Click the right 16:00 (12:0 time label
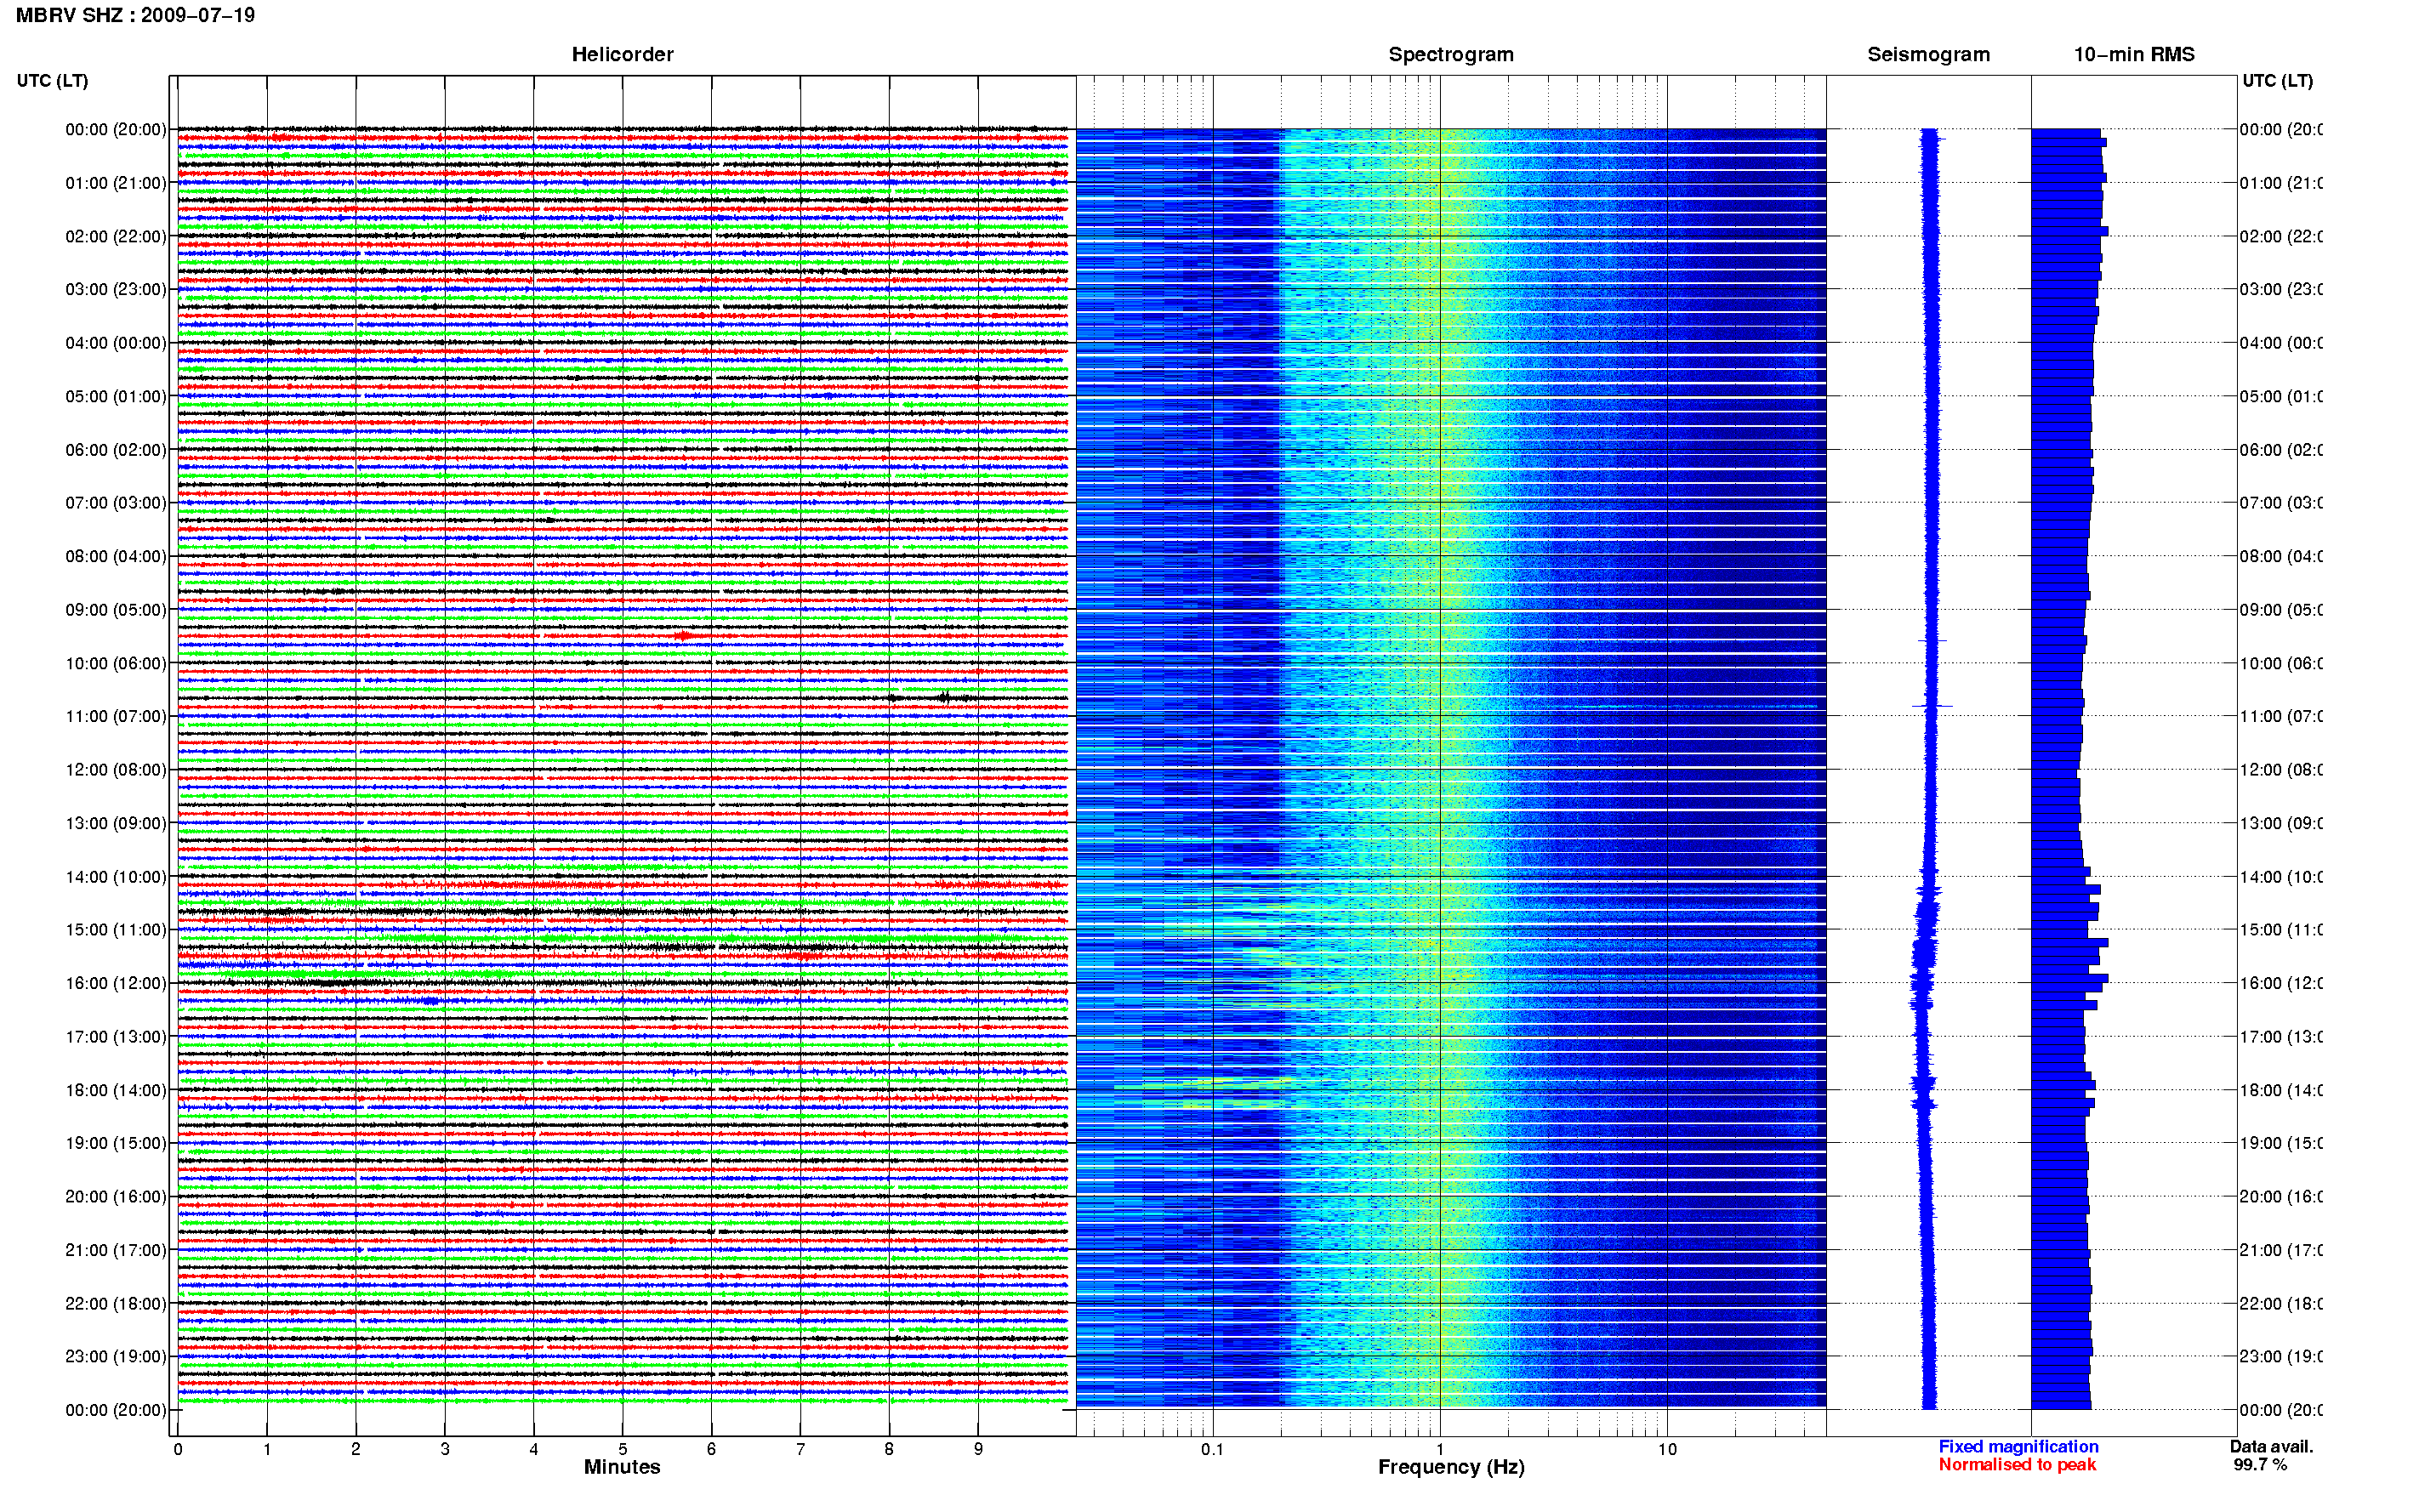The height and width of the screenshot is (1512, 2419). (x=2281, y=983)
